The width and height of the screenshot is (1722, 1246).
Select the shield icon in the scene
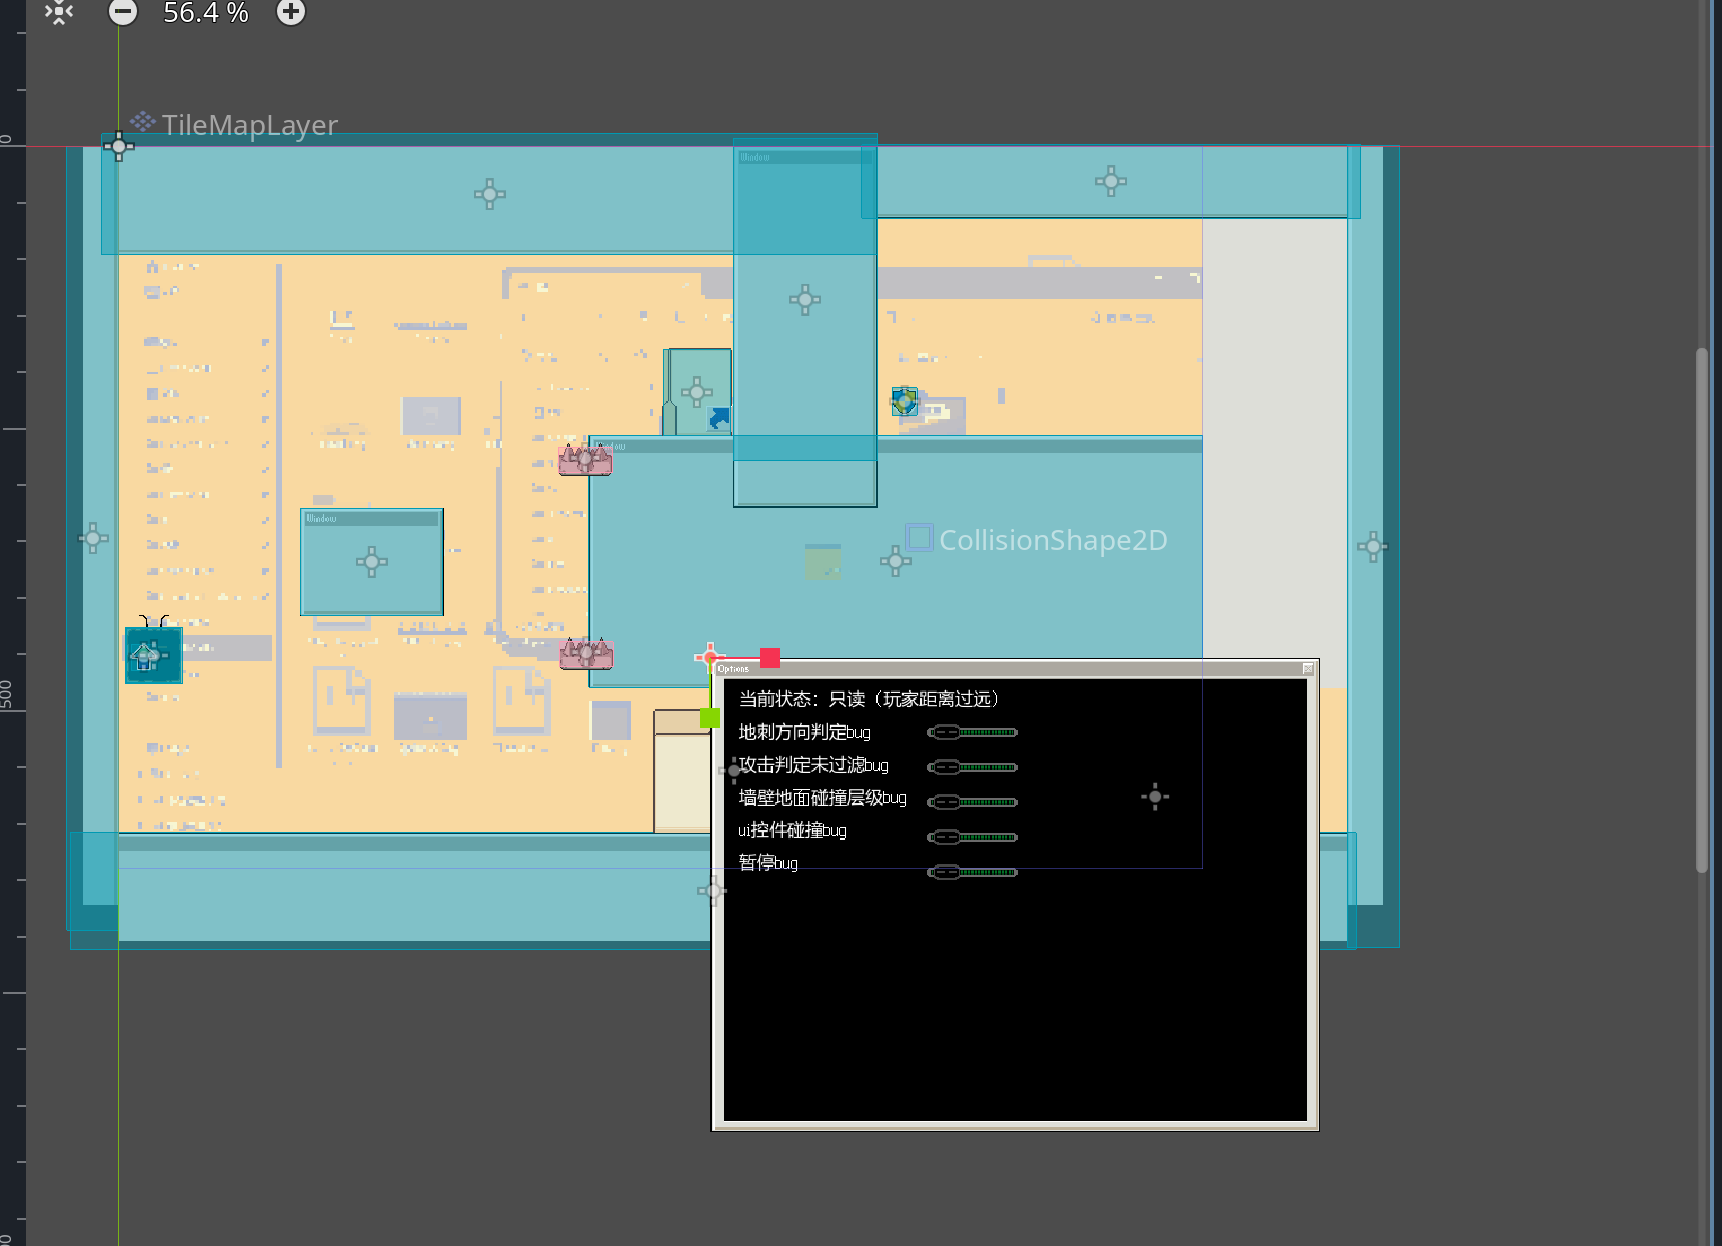904,401
